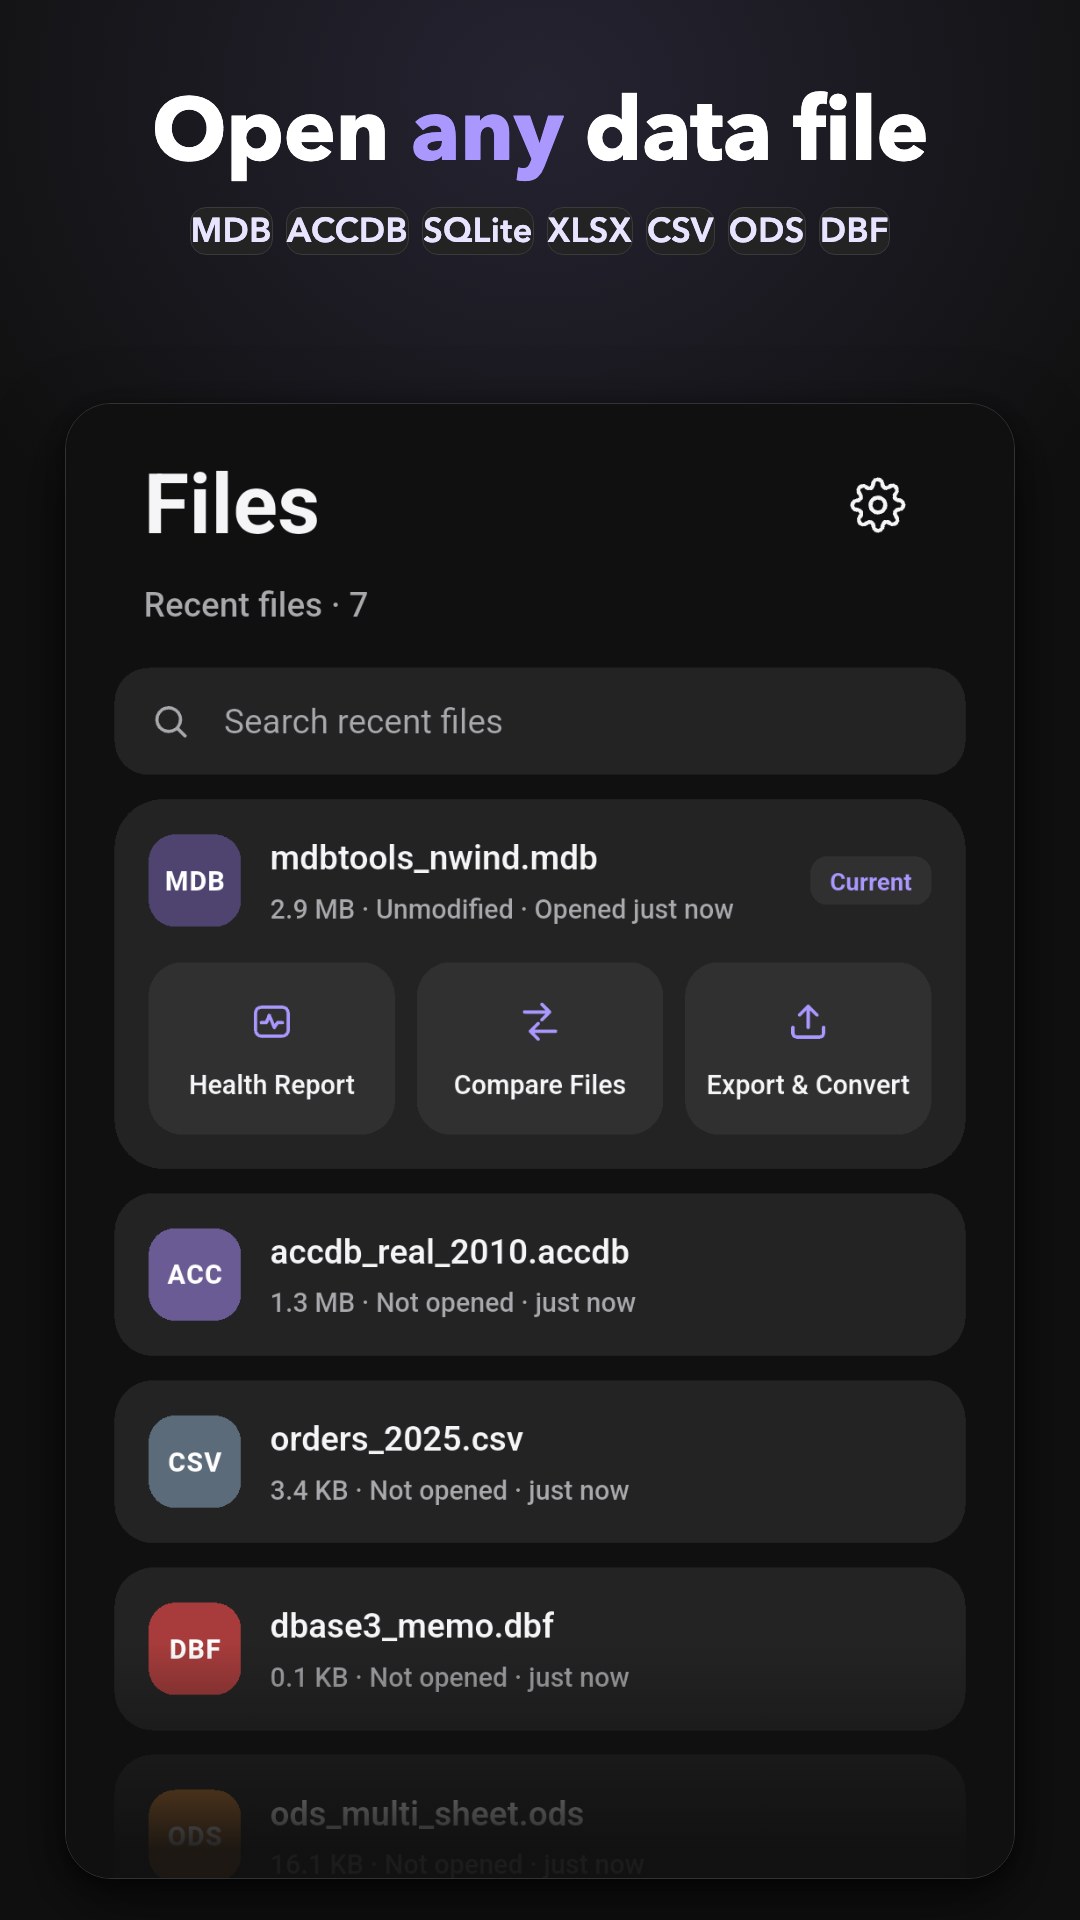
Task: Open Export & Convert button
Action: pyautogui.click(x=808, y=1049)
